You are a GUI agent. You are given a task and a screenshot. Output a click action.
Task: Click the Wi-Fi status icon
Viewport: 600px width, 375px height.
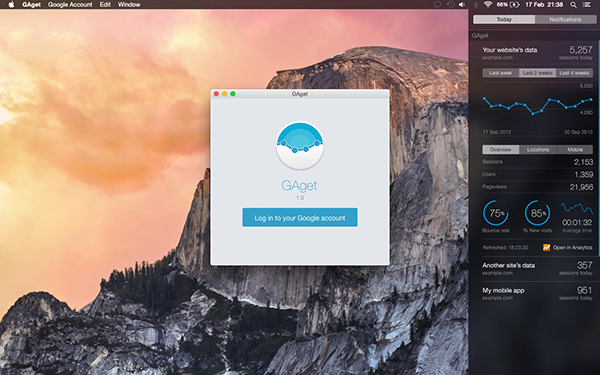point(488,5)
